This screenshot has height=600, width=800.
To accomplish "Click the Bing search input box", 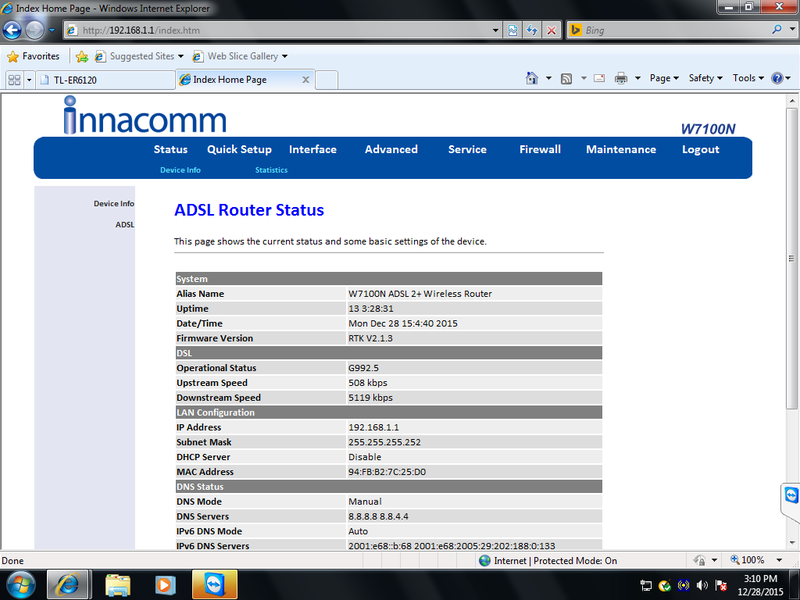I will pyautogui.click(x=676, y=30).
